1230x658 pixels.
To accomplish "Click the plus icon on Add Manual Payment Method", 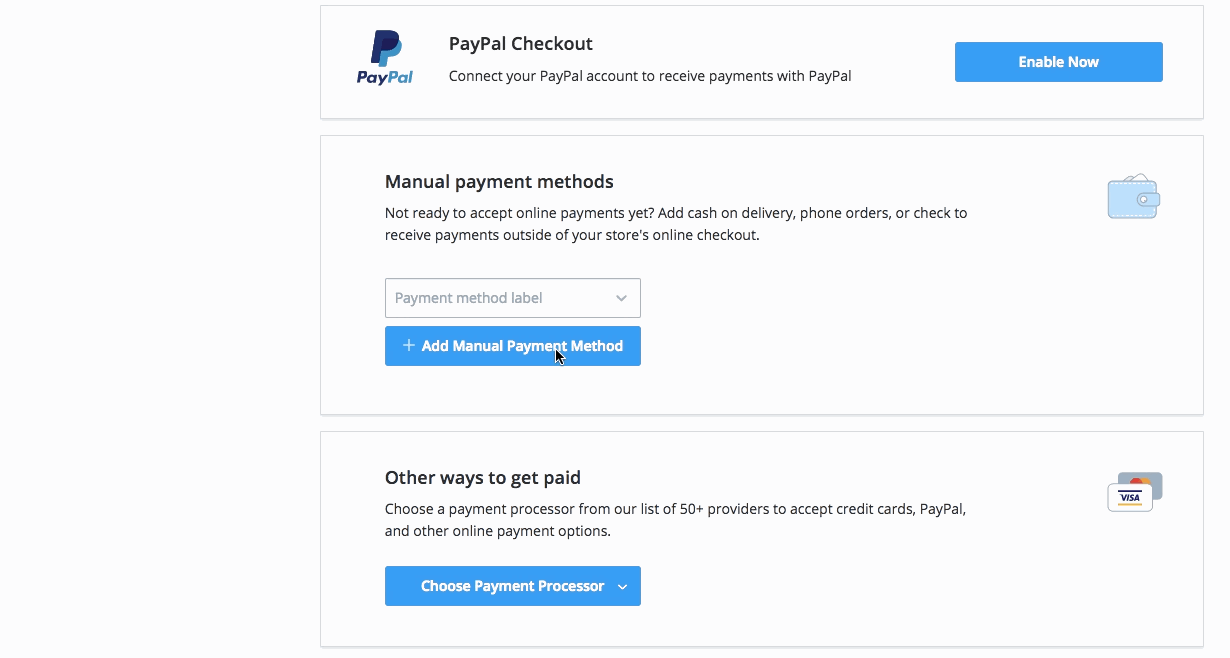I will (408, 346).
